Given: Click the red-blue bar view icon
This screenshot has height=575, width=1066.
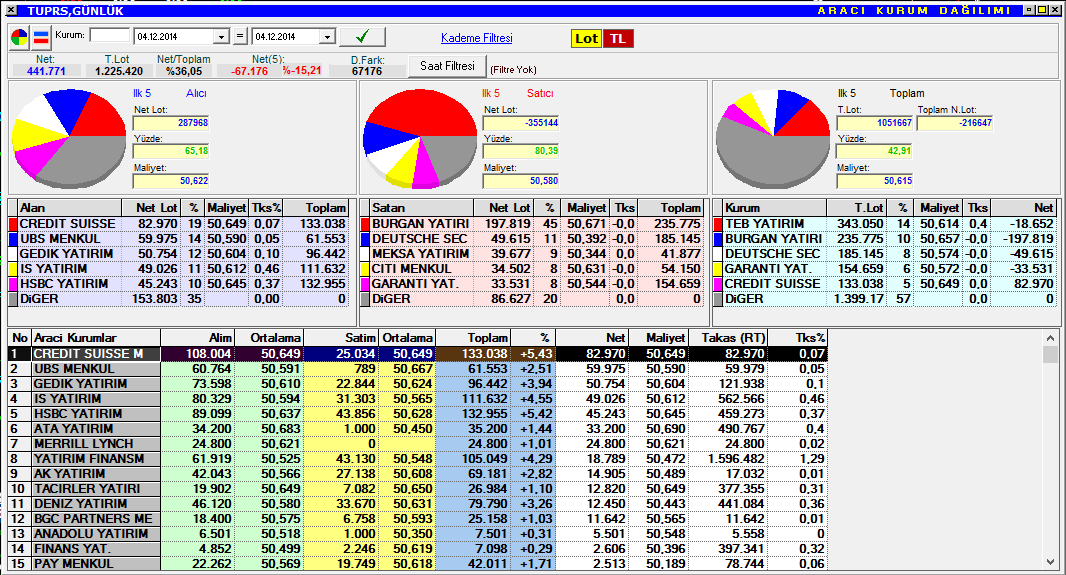Looking at the screenshot, I should [x=41, y=38].
